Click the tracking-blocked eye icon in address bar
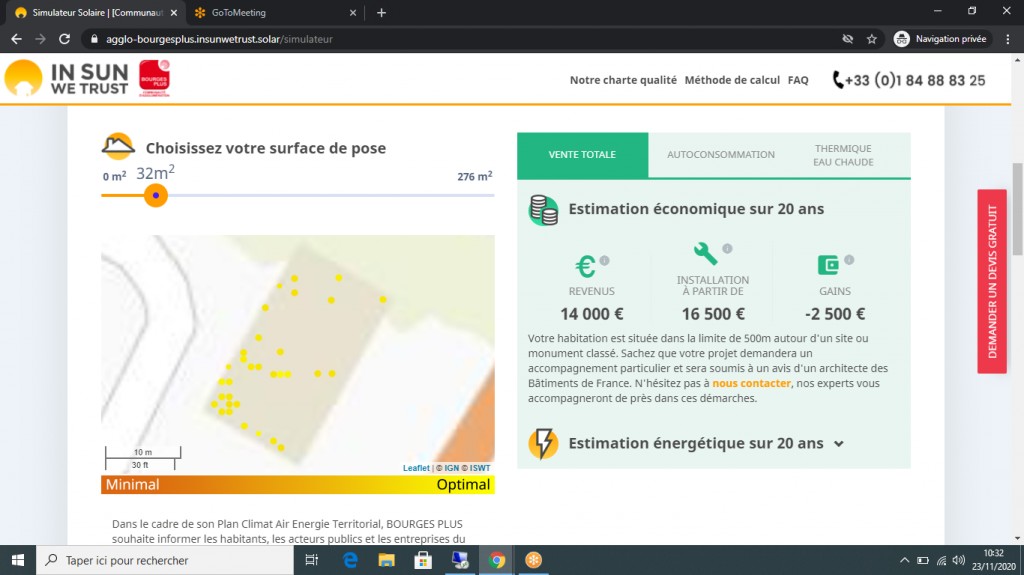Image resolution: width=1024 pixels, height=575 pixels. 848,39
